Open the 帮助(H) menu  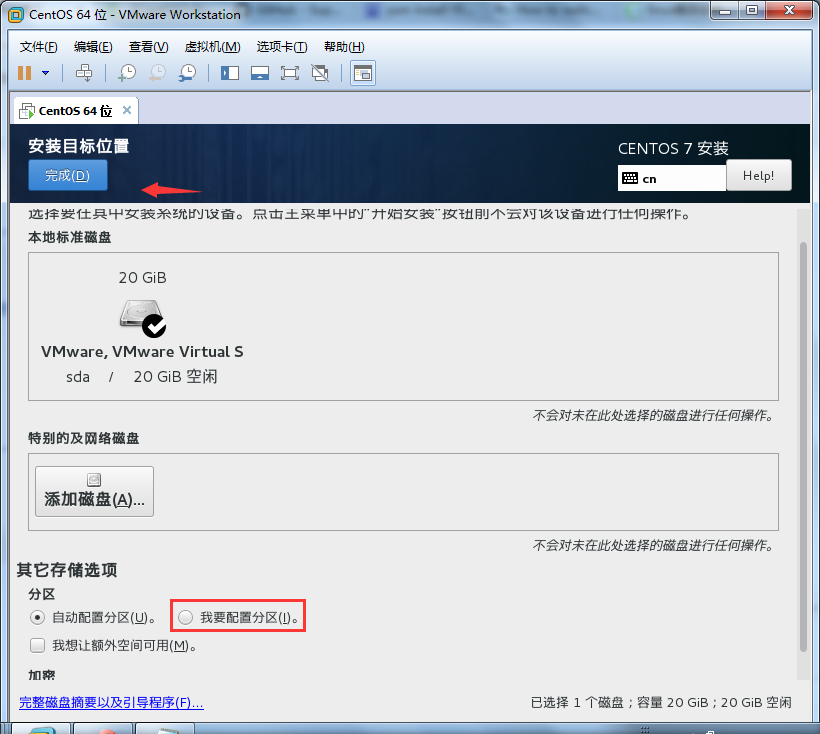pos(344,47)
